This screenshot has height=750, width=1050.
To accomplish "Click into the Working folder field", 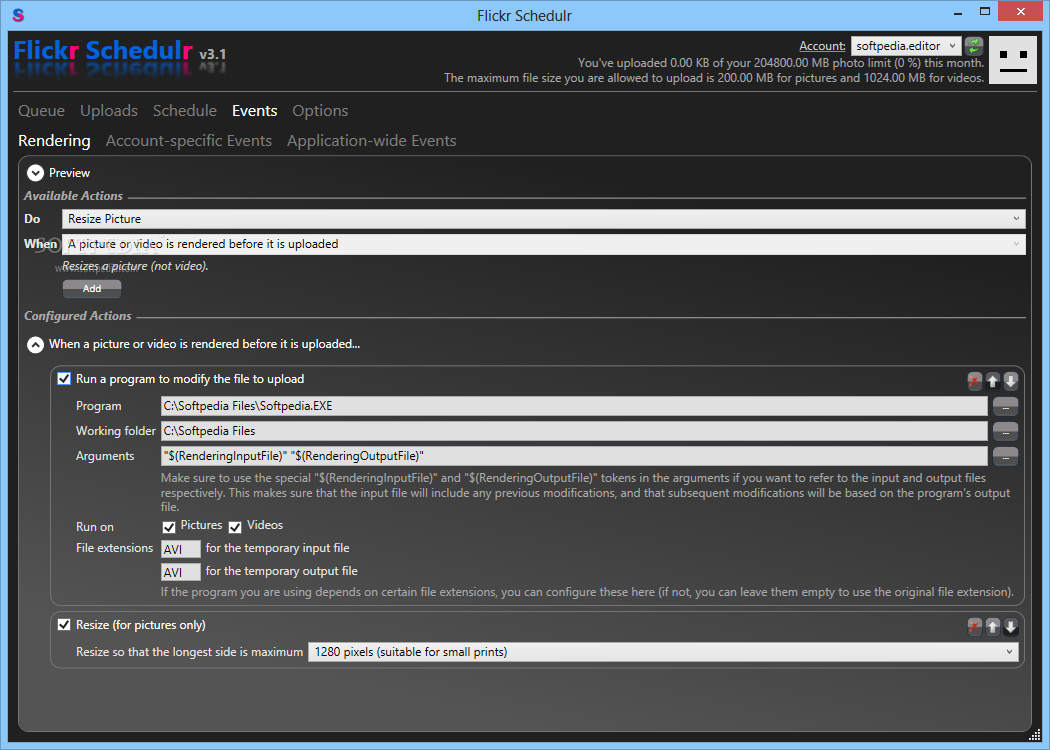I will coord(574,431).
